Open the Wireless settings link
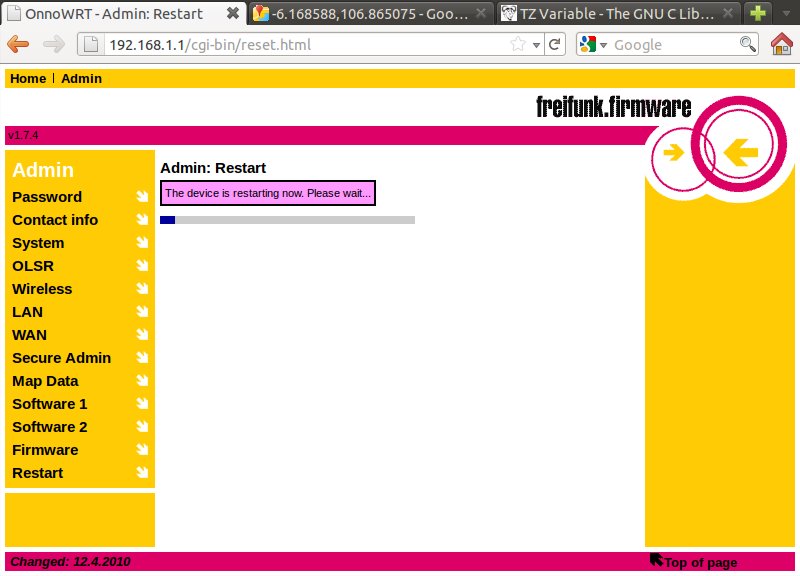This screenshot has width=800, height=576. pos(42,289)
